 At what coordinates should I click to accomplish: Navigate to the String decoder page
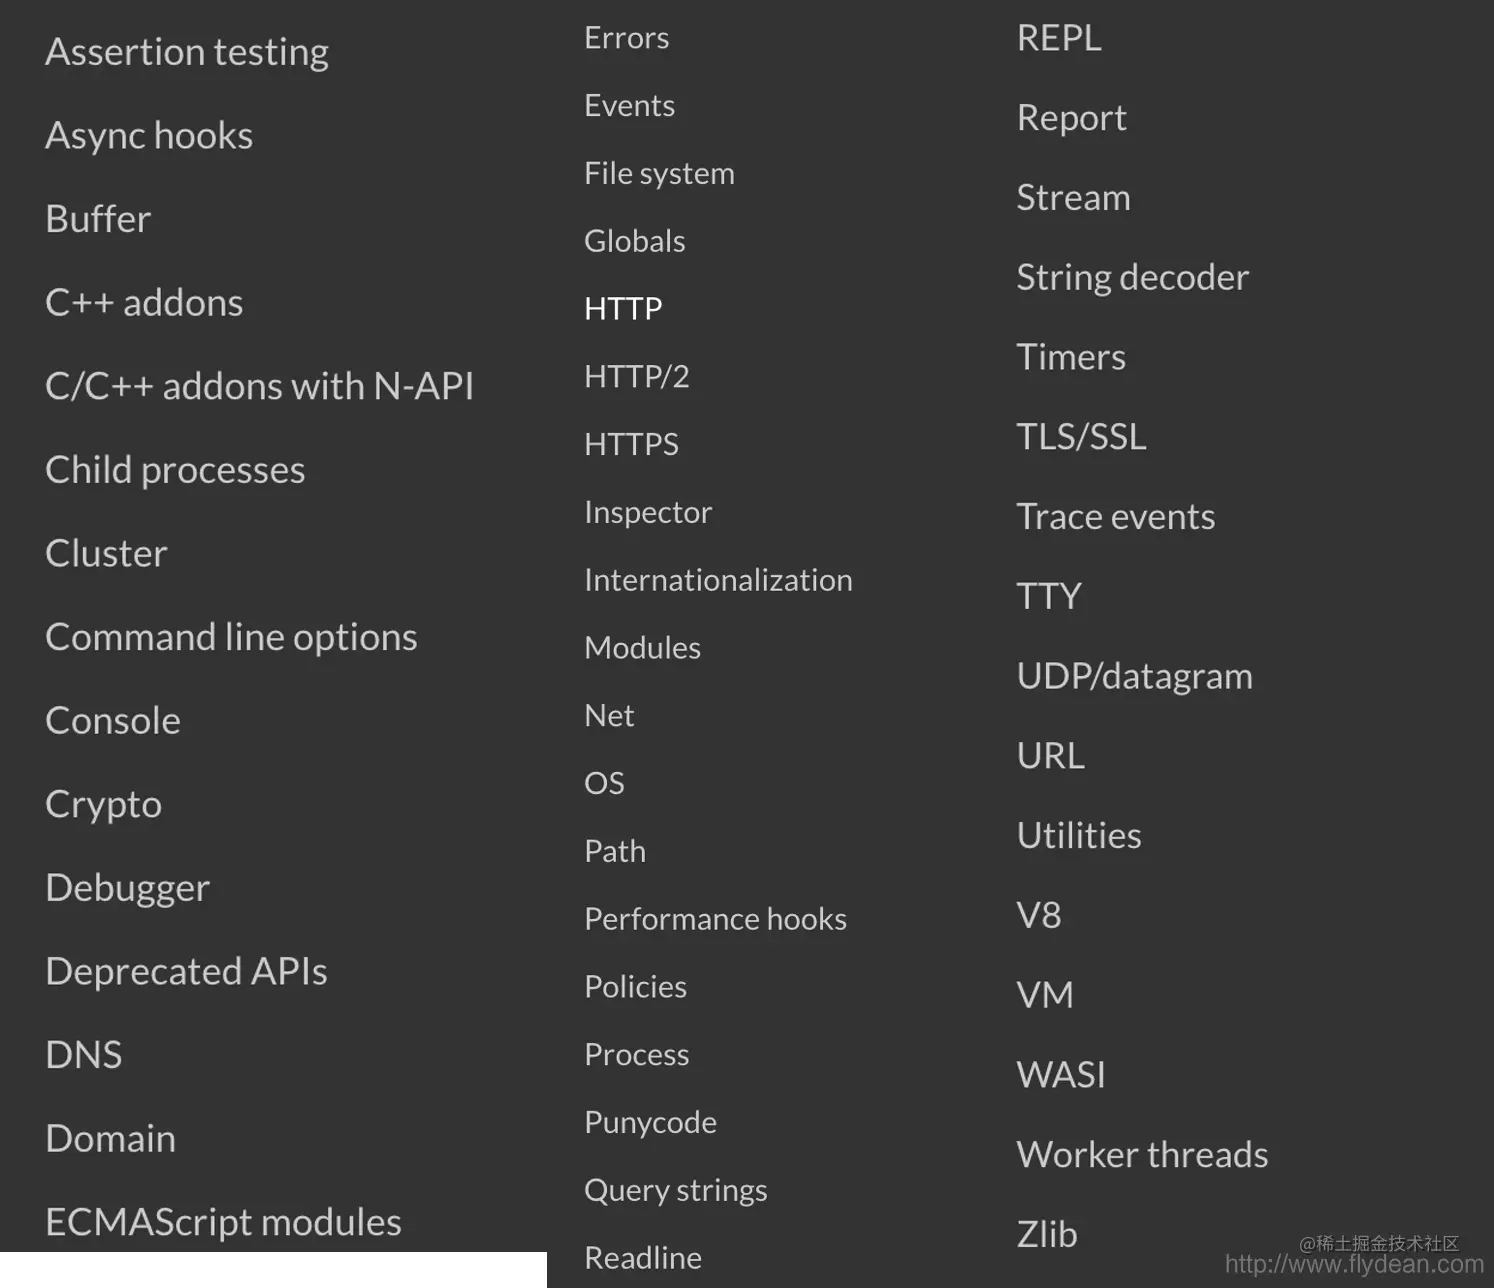[x=1132, y=278]
